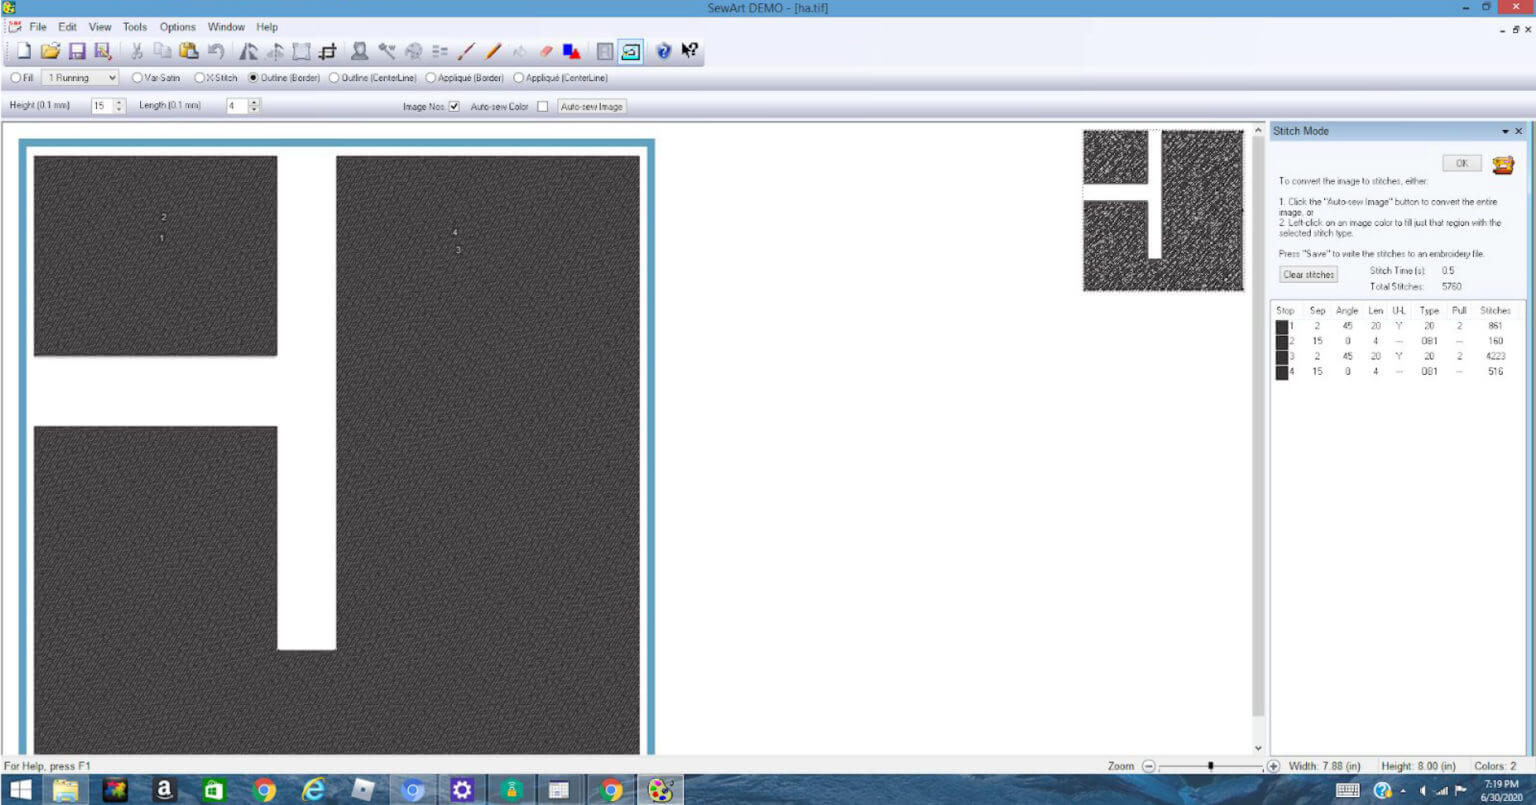Image resolution: width=1536 pixels, height=805 pixels.
Task: Toggle the Image Nos. checkbox
Action: pos(454,107)
